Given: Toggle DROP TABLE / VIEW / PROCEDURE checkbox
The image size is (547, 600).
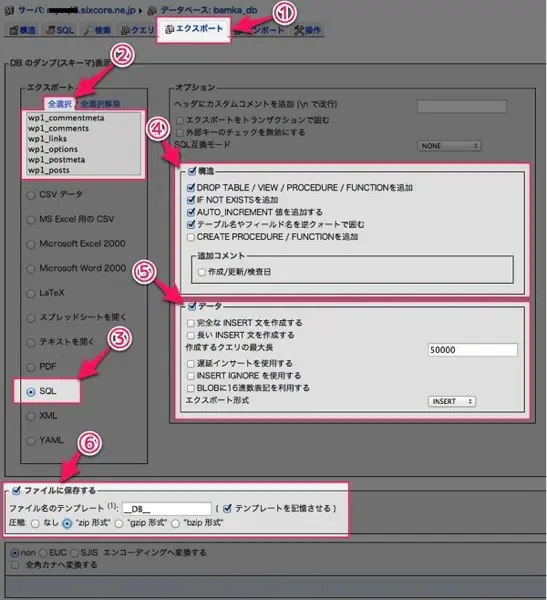Looking at the screenshot, I should click(191, 188).
